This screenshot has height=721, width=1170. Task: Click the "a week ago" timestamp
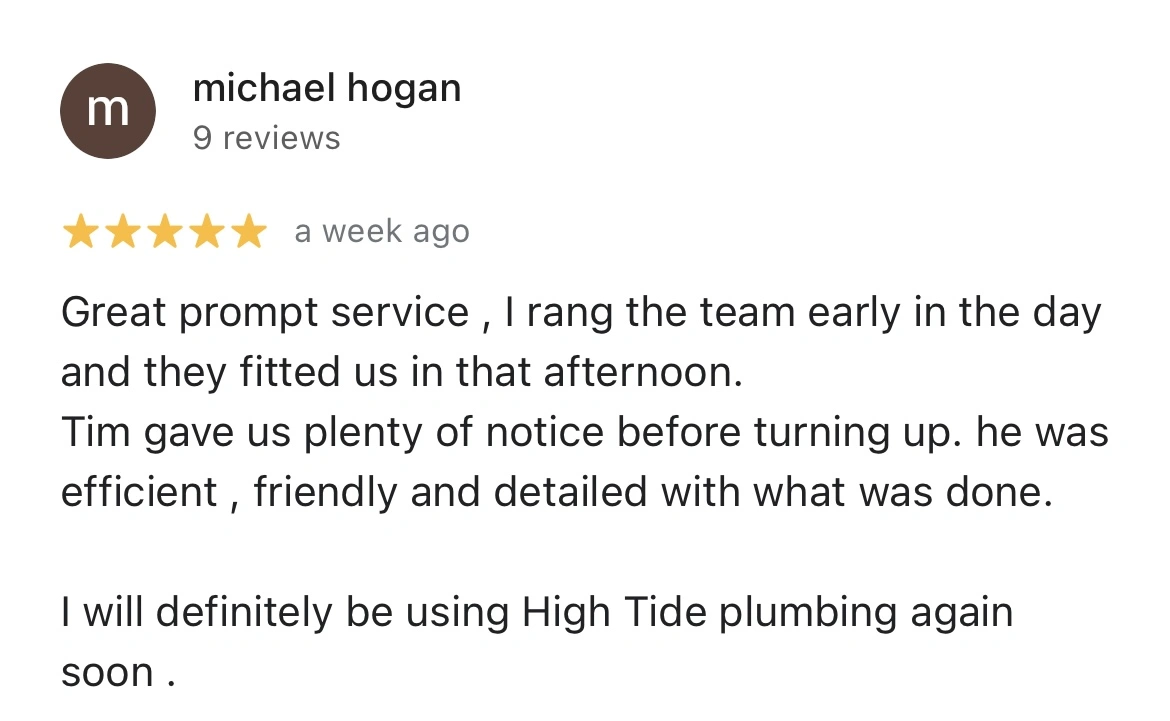382,231
